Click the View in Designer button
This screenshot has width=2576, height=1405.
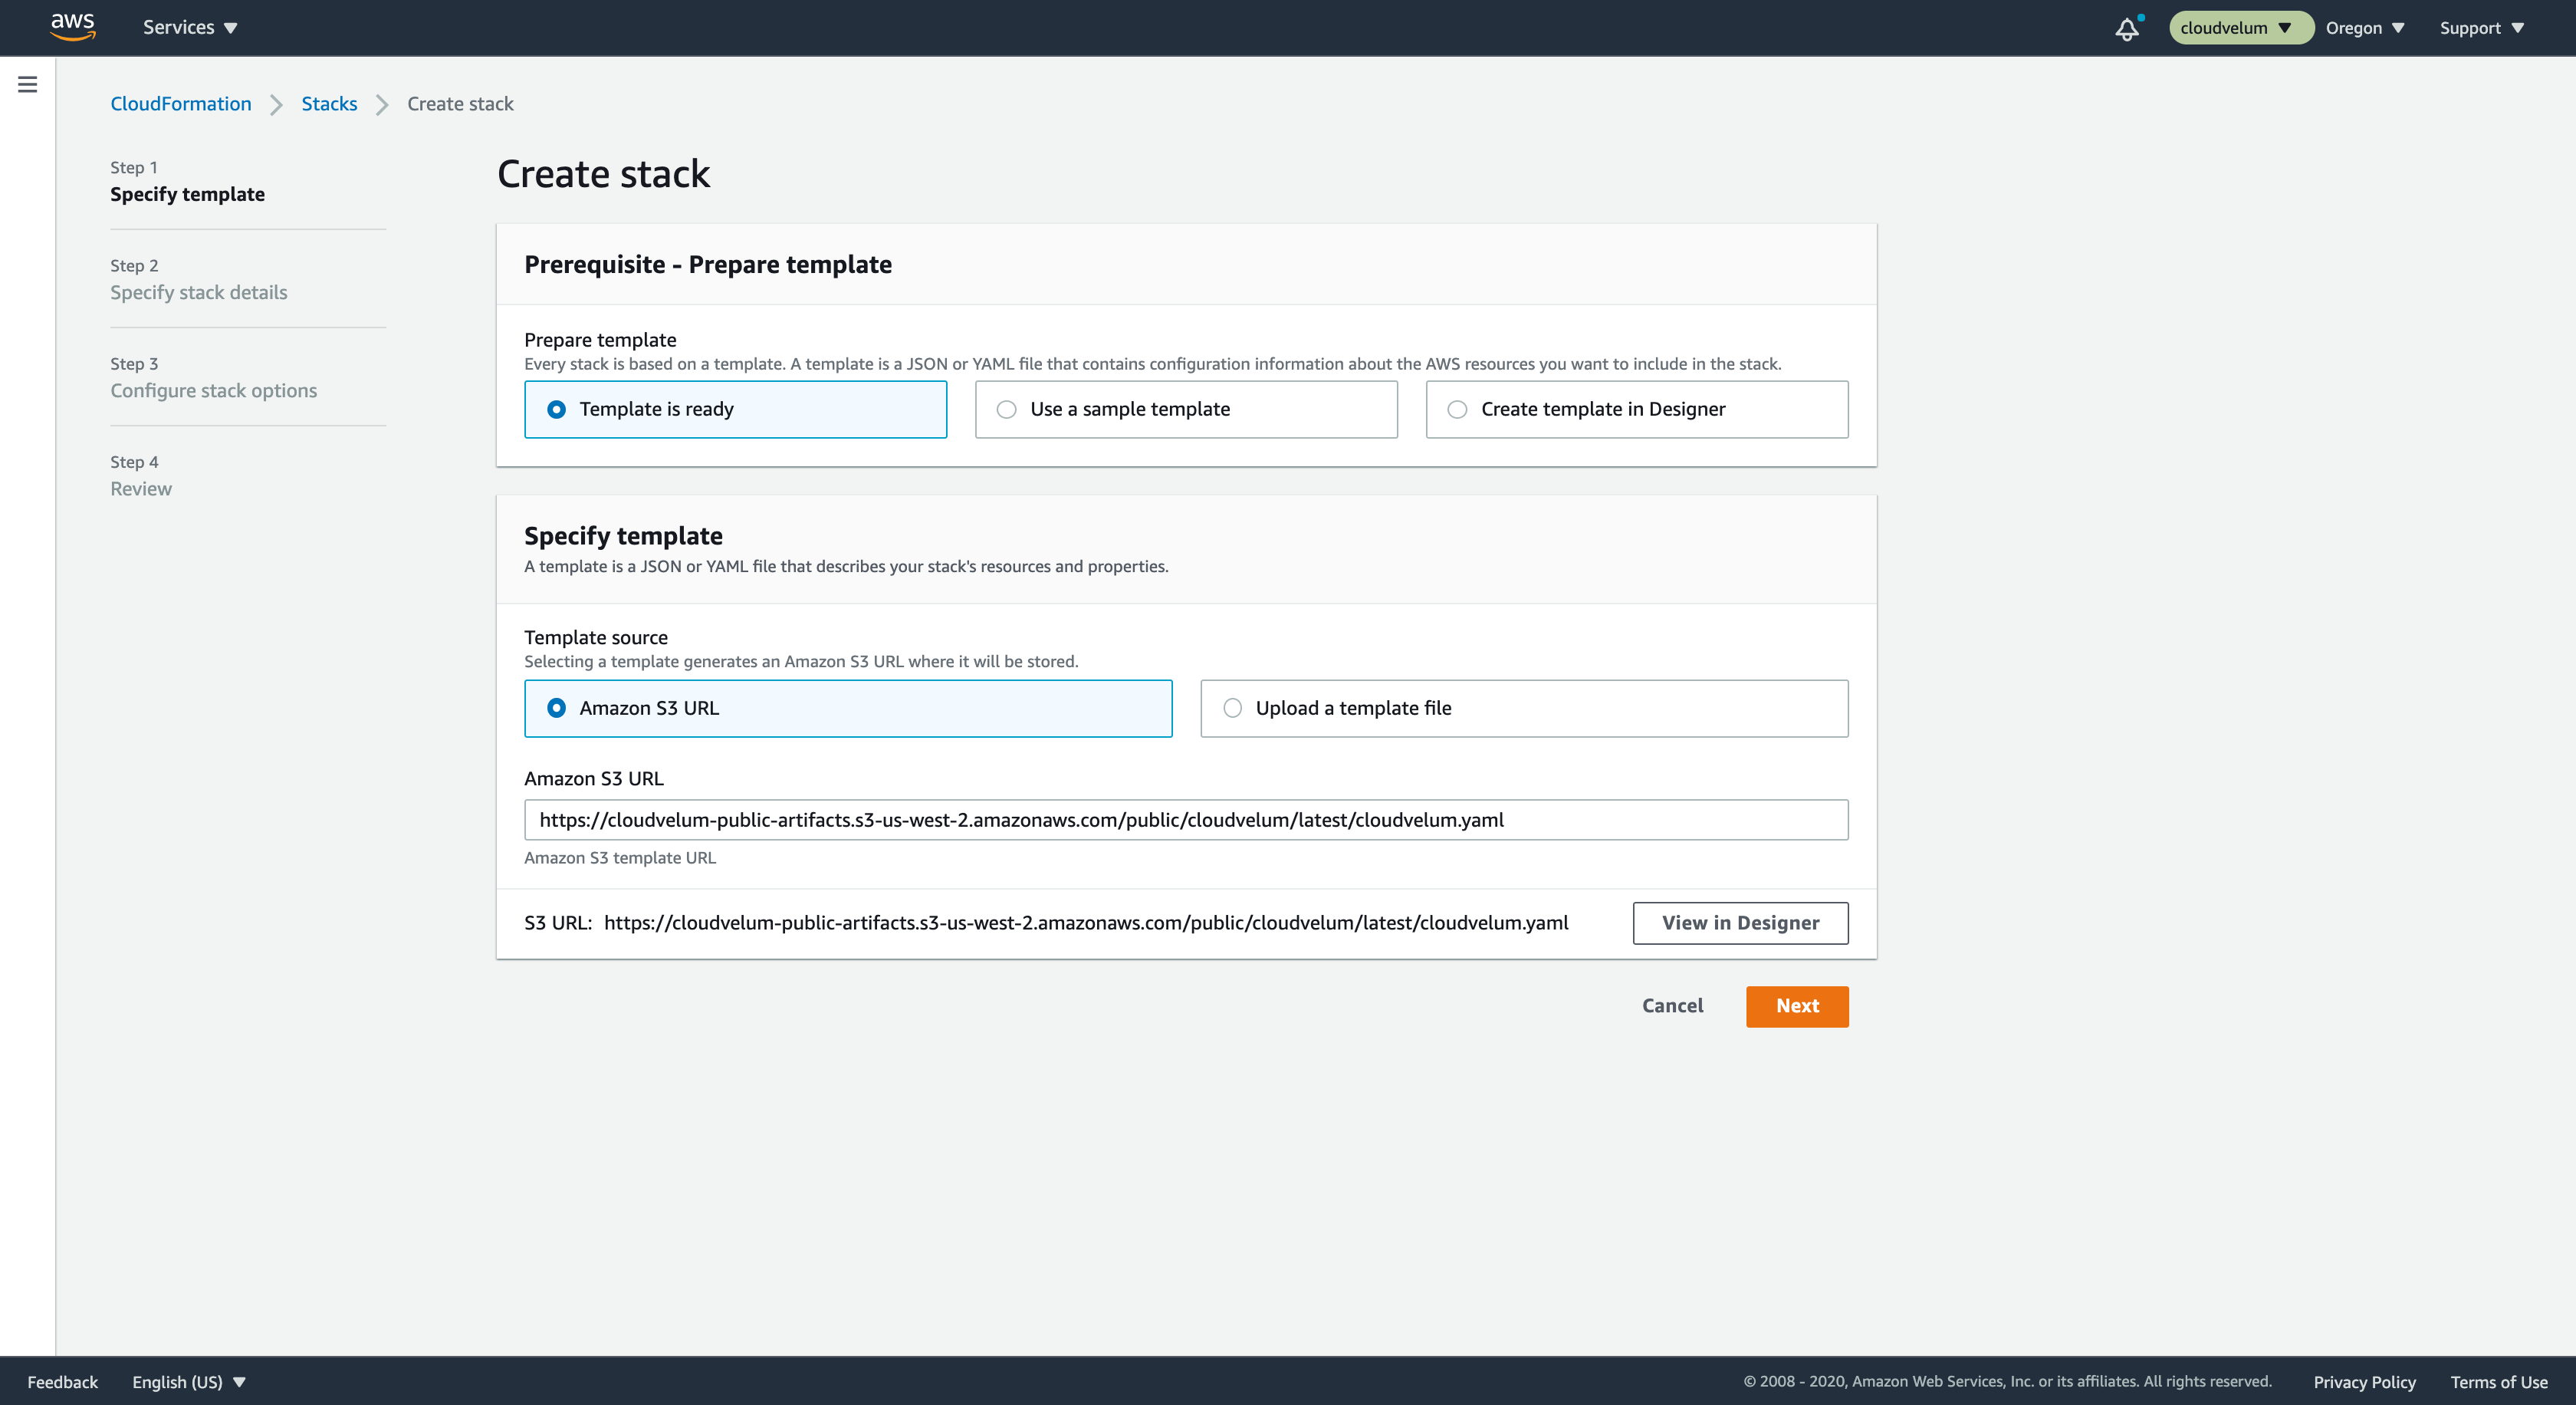(x=1740, y=923)
